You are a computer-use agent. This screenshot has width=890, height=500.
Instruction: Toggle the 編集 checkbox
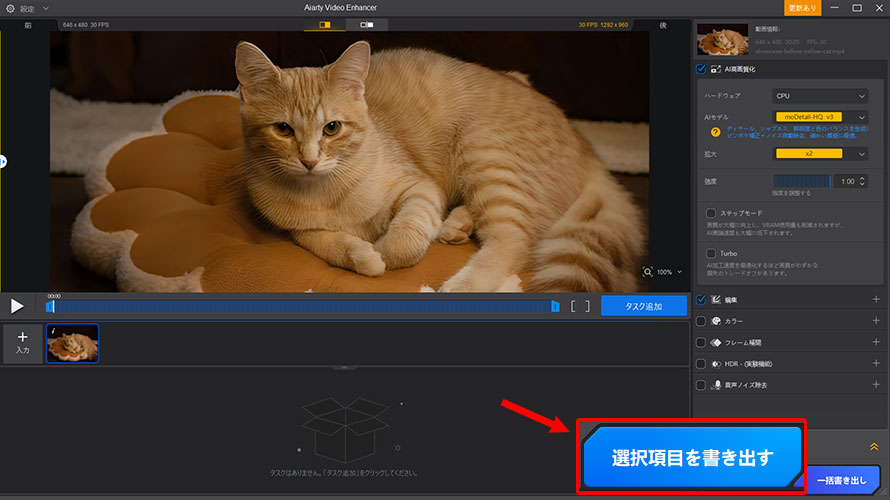(701, 300)
